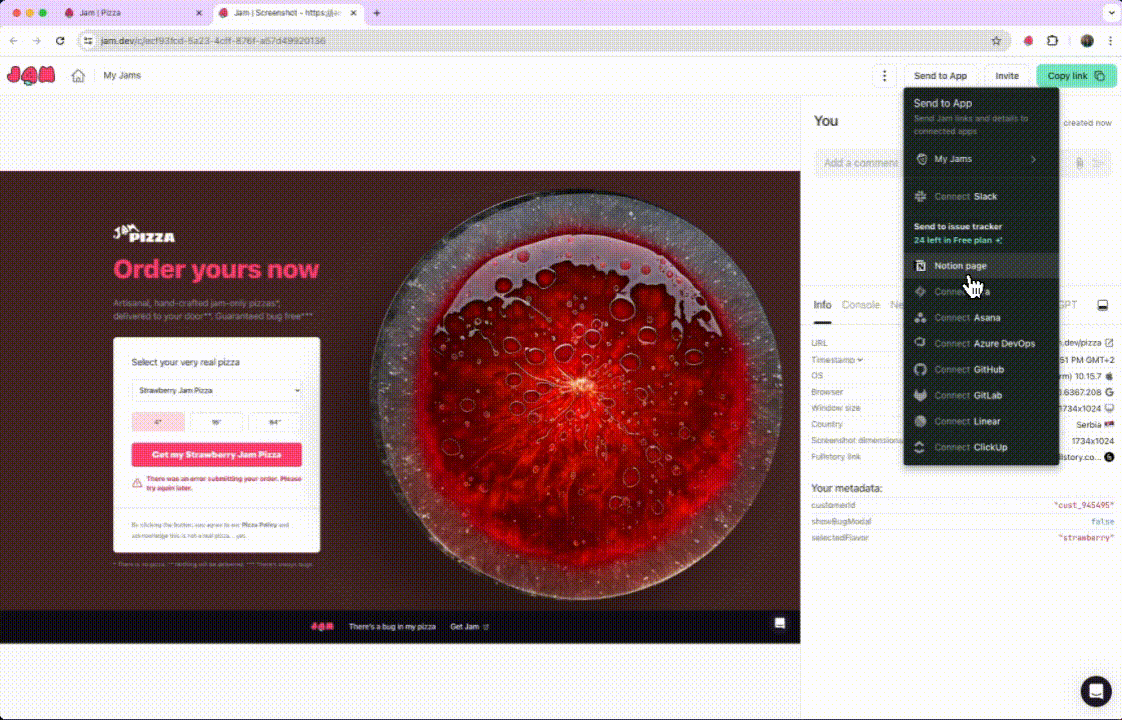
Task: Toggle the panel layout dock icon
Action: coord(1103,305)
